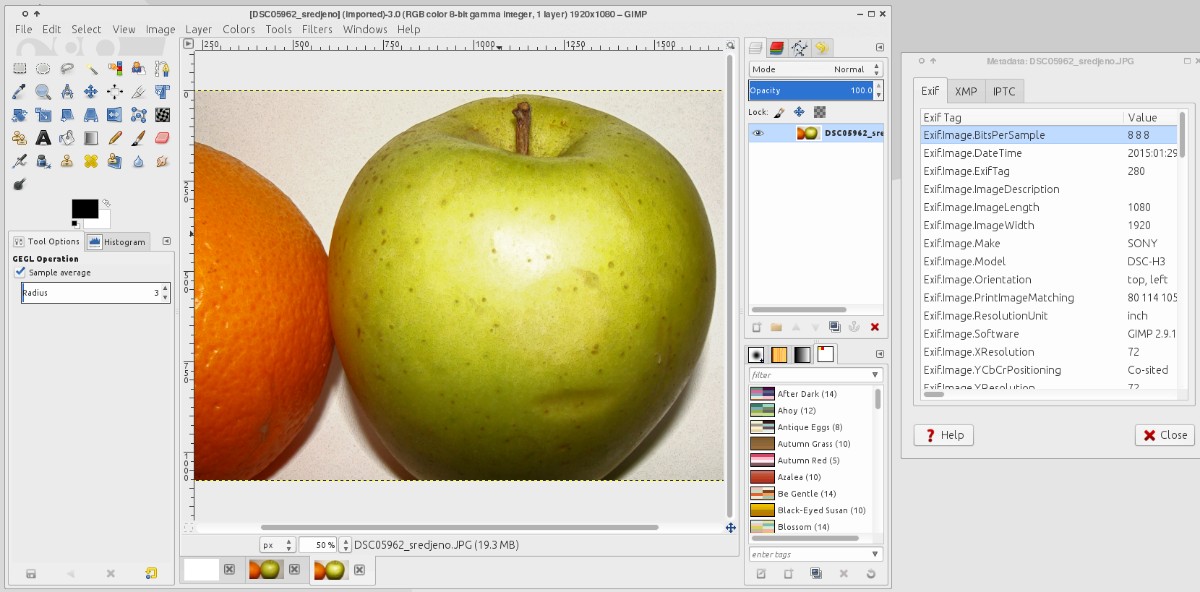1200x592 pixels.
Task: Click the white background color swatch
Action: coord(103,219)
